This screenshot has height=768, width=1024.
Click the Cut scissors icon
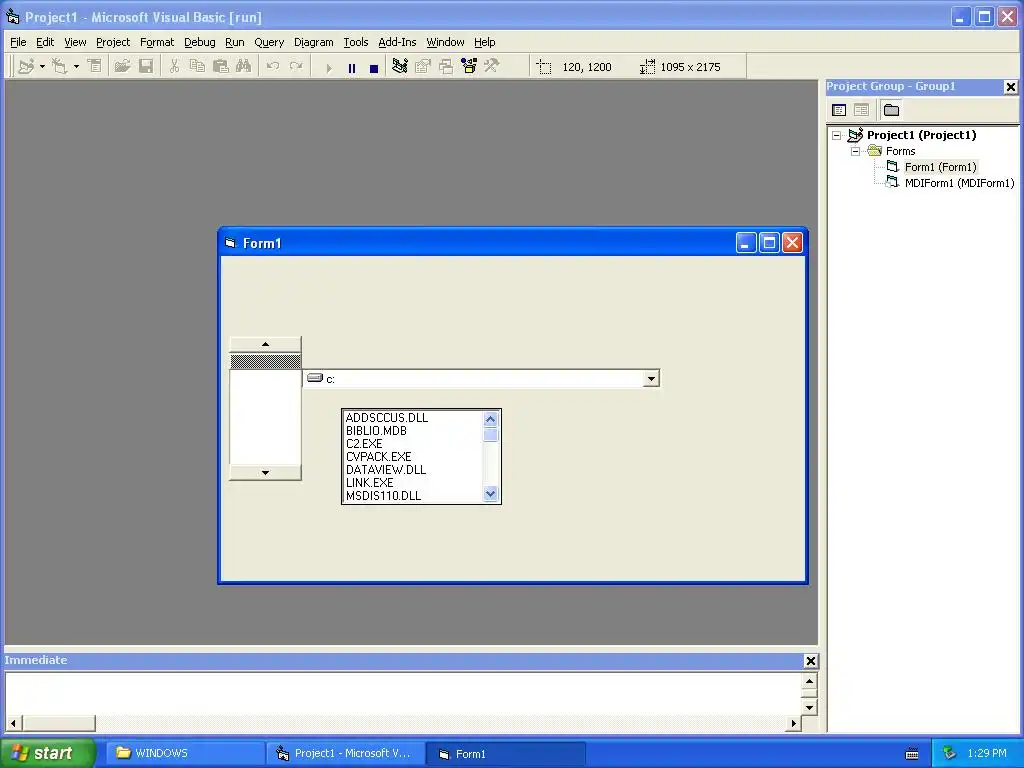coord(174,67)
